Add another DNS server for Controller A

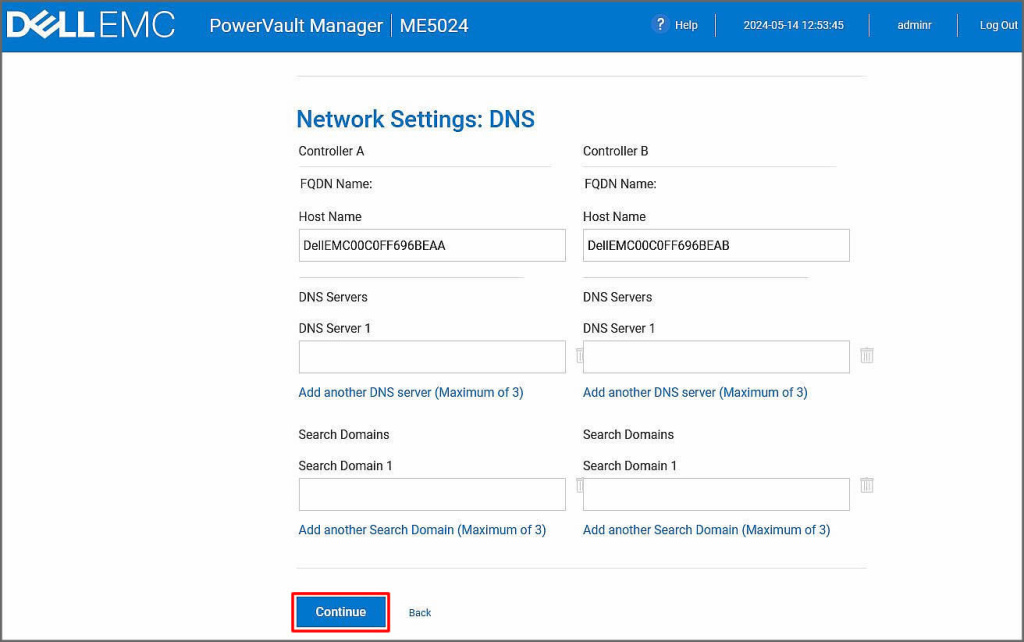pos(410,393)
